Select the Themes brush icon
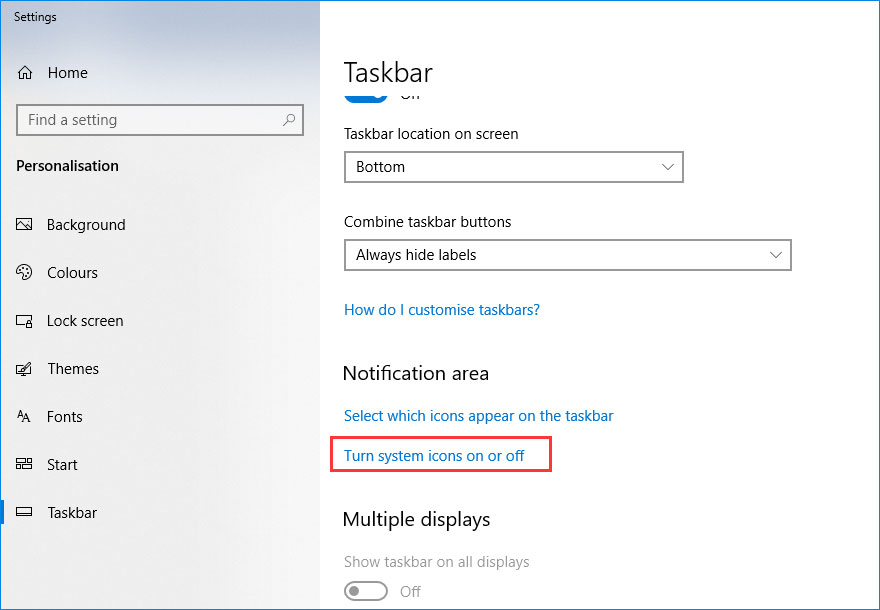Screen dimensions: 880x610 (24, 368)
